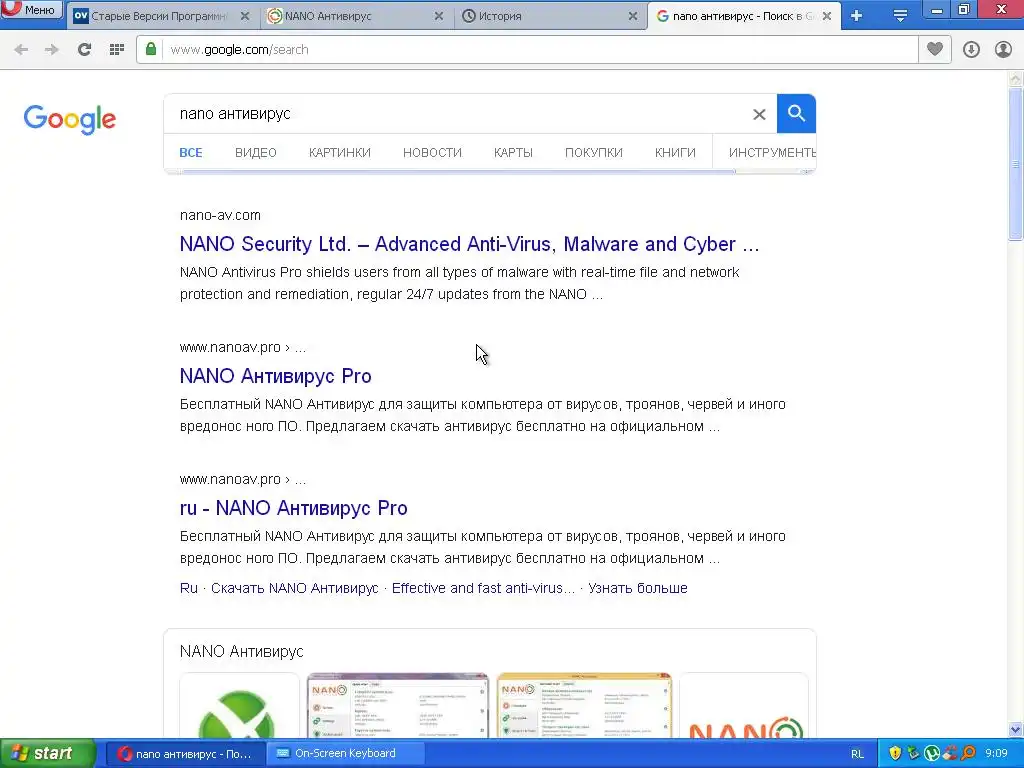Screen dimensions: 1024x768
Task: Click the page vertical scrollbar thumb
Action: [1016, 165]
